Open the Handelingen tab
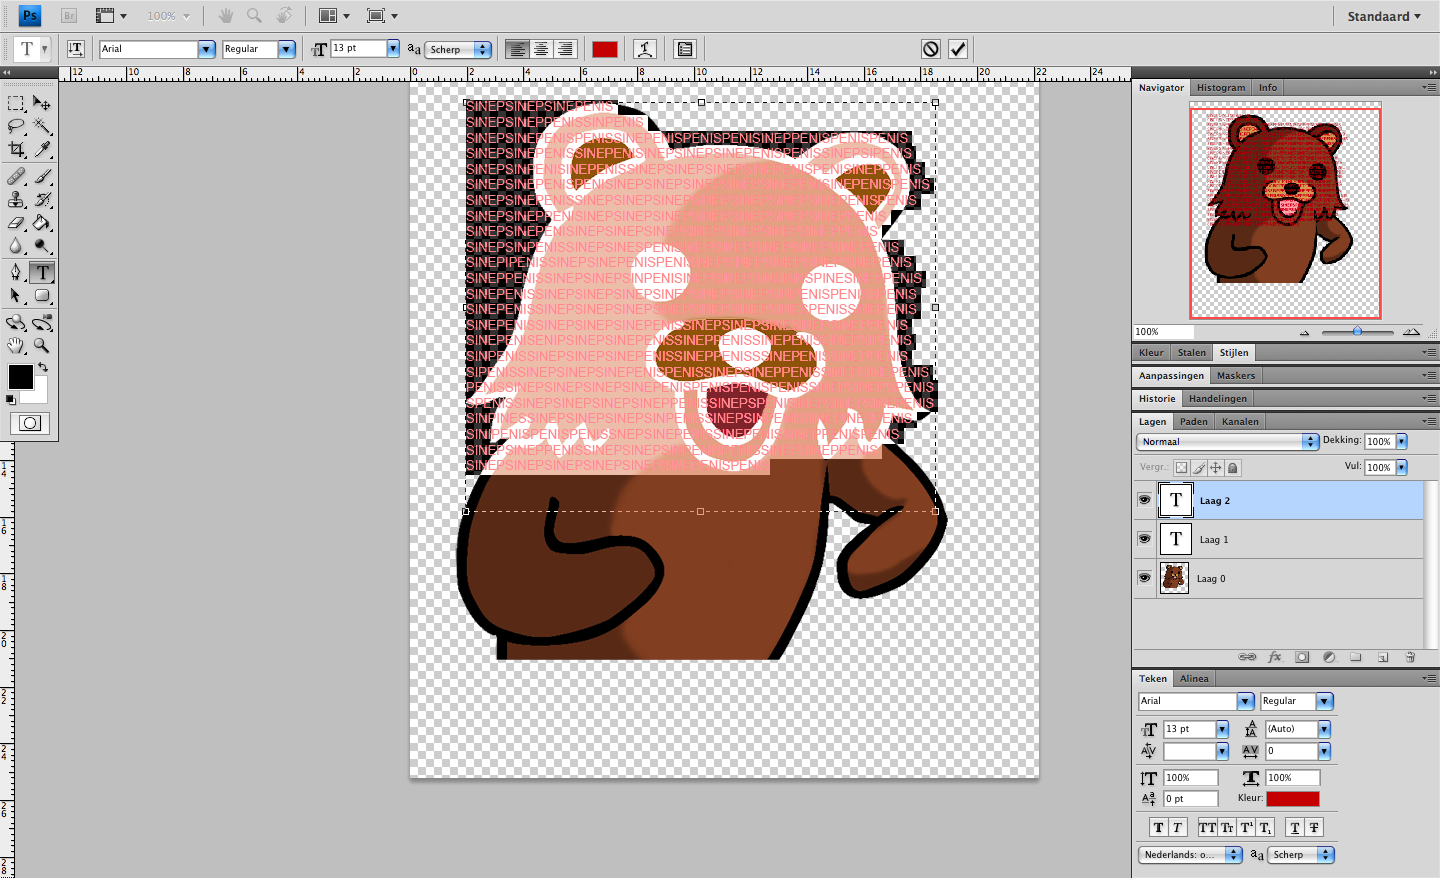 coord(1218,399)
